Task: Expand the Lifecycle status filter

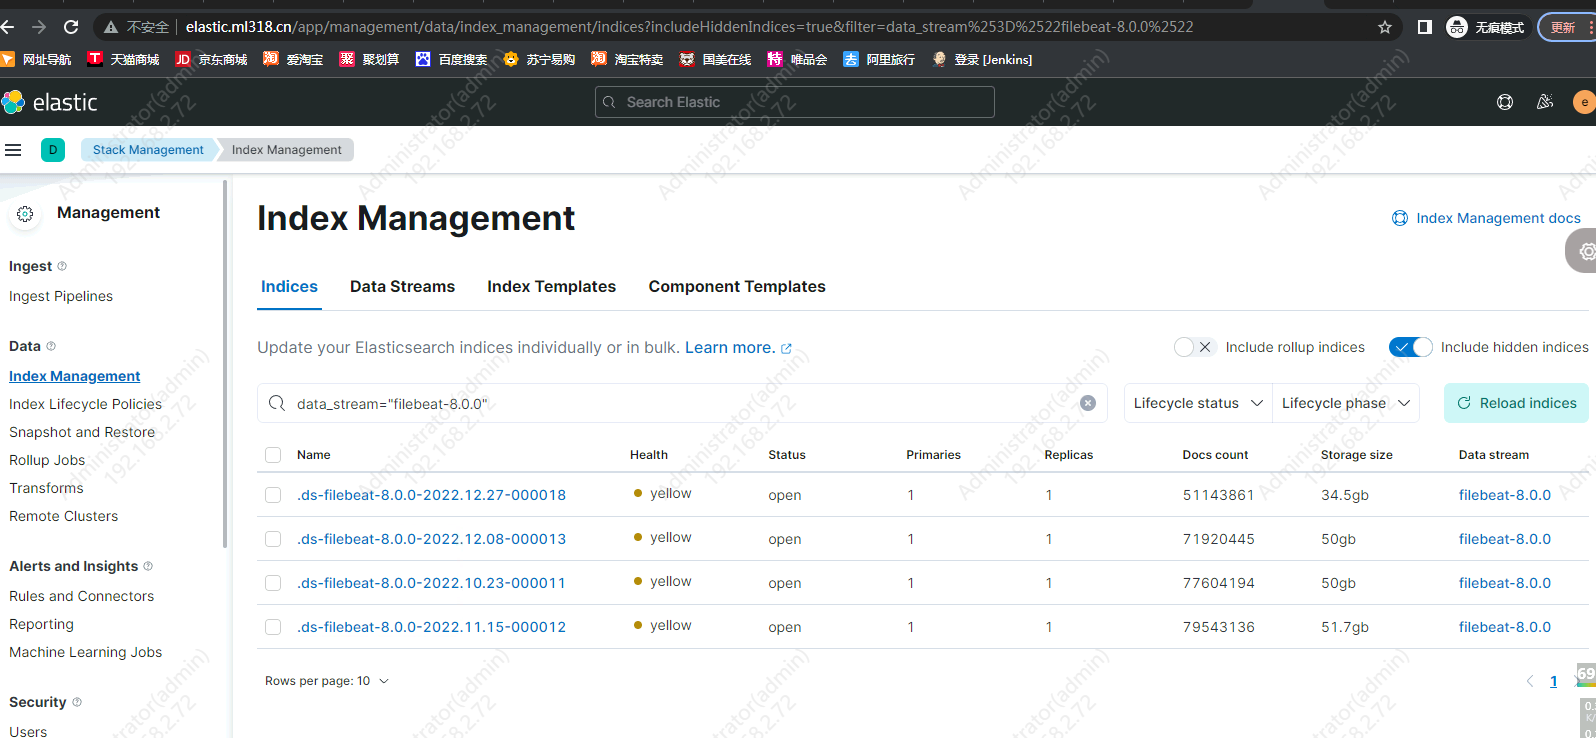Action: click(1197, 403)
